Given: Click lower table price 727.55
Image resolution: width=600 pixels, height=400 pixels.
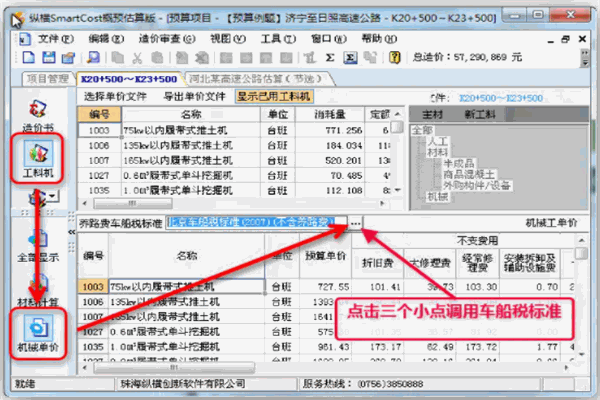Looking at the screenshot, I should pyautogui.click(x=334, y=287).
